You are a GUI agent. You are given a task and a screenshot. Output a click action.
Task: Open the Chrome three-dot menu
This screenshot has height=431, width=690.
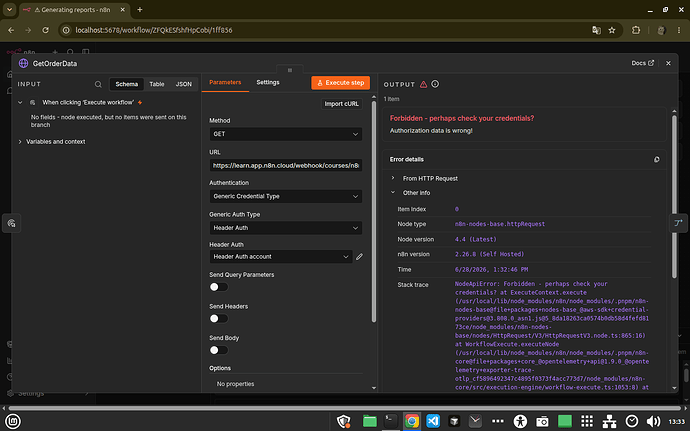pyautogui.click(x=679, y=30)
